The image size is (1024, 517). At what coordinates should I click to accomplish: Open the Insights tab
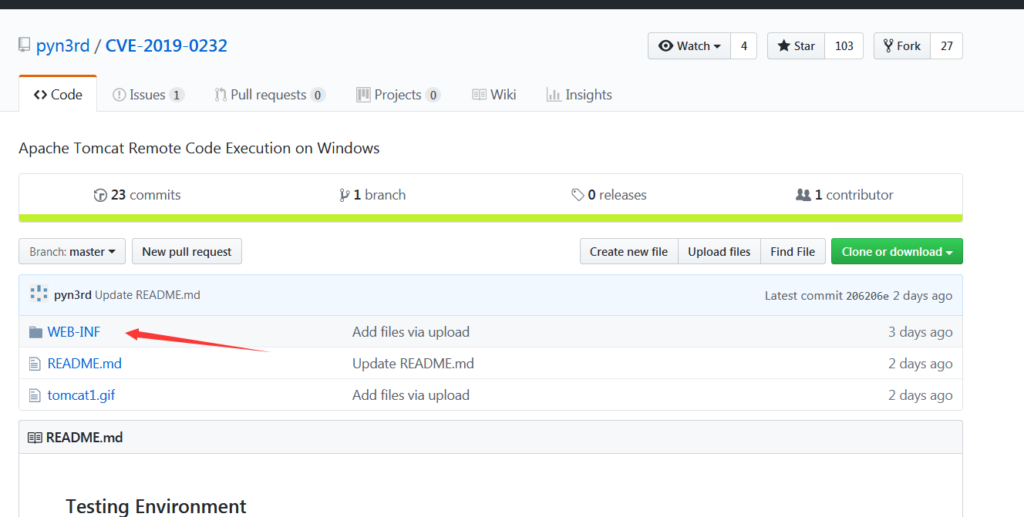(579, 95)
